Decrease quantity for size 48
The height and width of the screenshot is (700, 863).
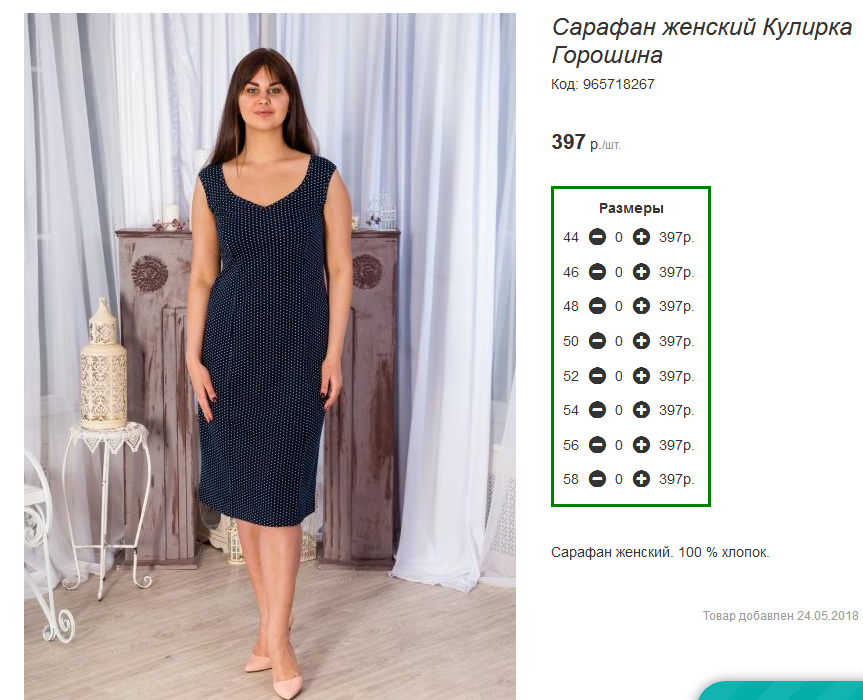click(x=597, y=306)
